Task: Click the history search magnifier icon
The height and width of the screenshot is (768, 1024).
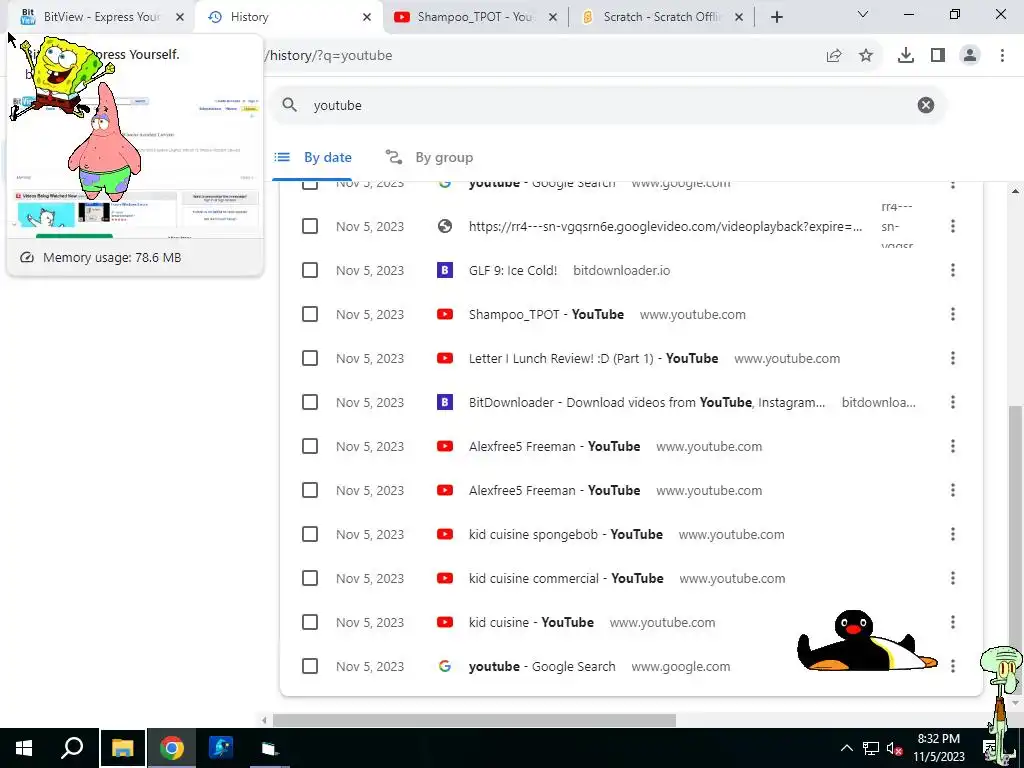Action: pos(290,105)
